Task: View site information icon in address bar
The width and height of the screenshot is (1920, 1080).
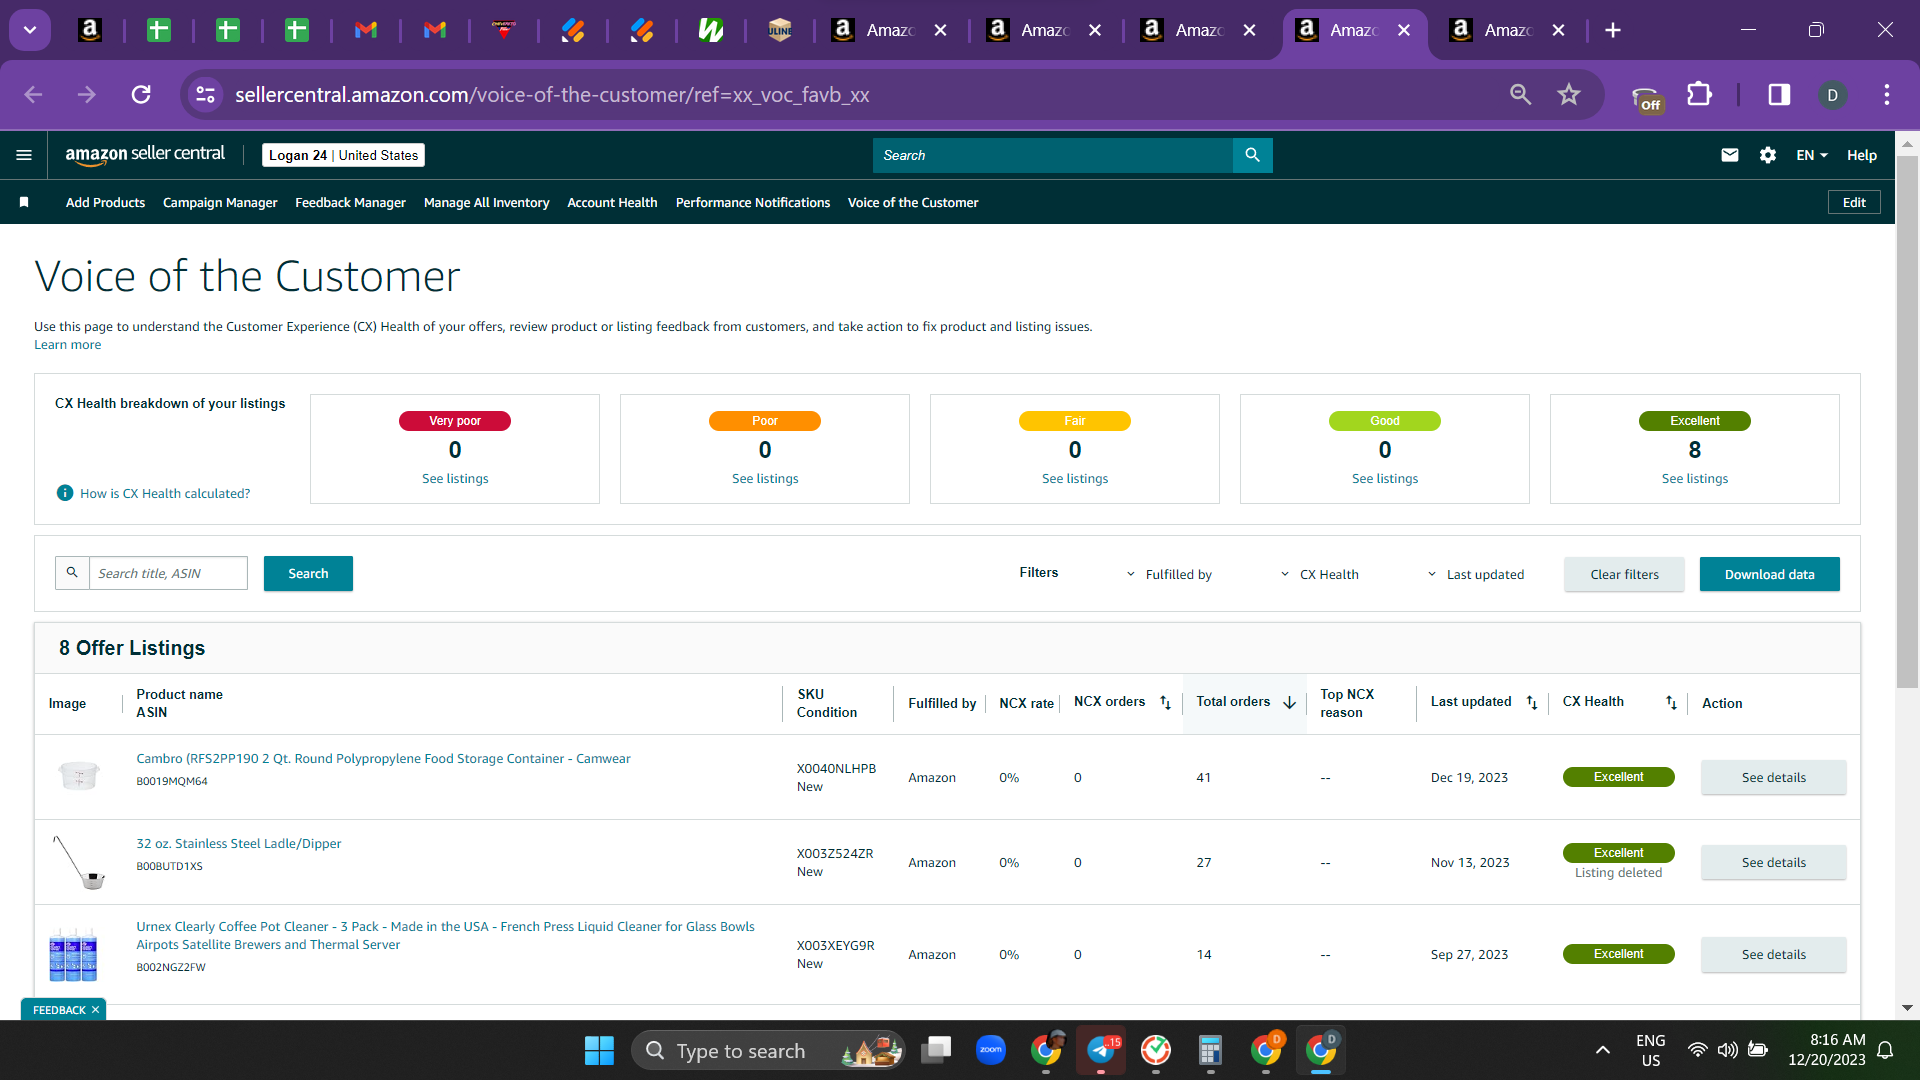Action: [x=205, y=94]
